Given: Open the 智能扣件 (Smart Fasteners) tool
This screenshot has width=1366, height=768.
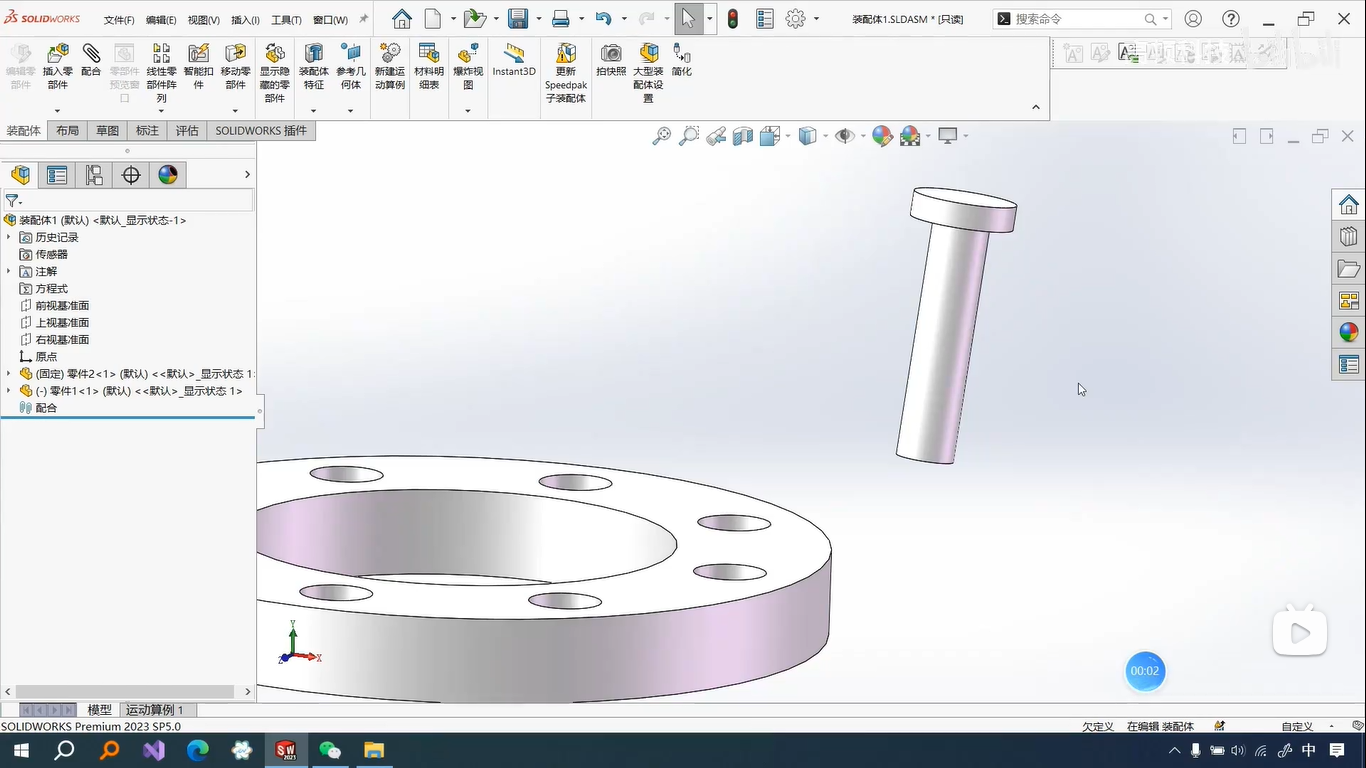Looking at the screenshot, I should click(x=198, y=54).
